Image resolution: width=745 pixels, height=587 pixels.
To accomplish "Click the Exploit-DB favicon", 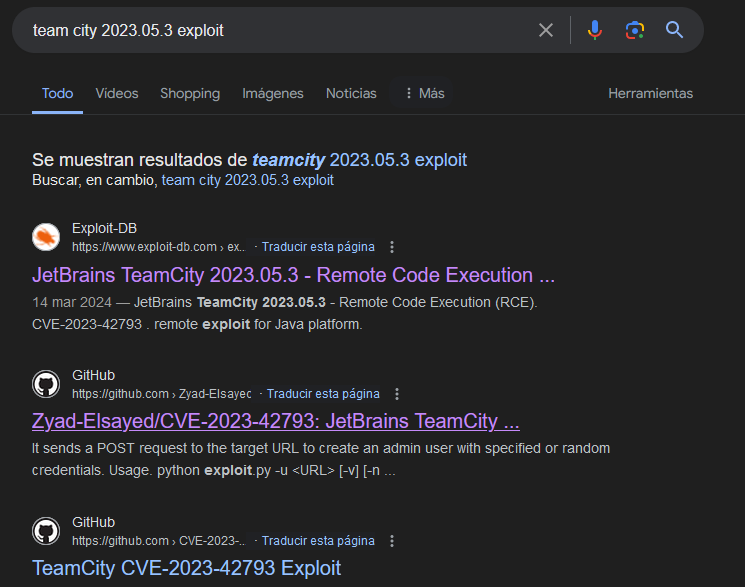I will [46, 237].
